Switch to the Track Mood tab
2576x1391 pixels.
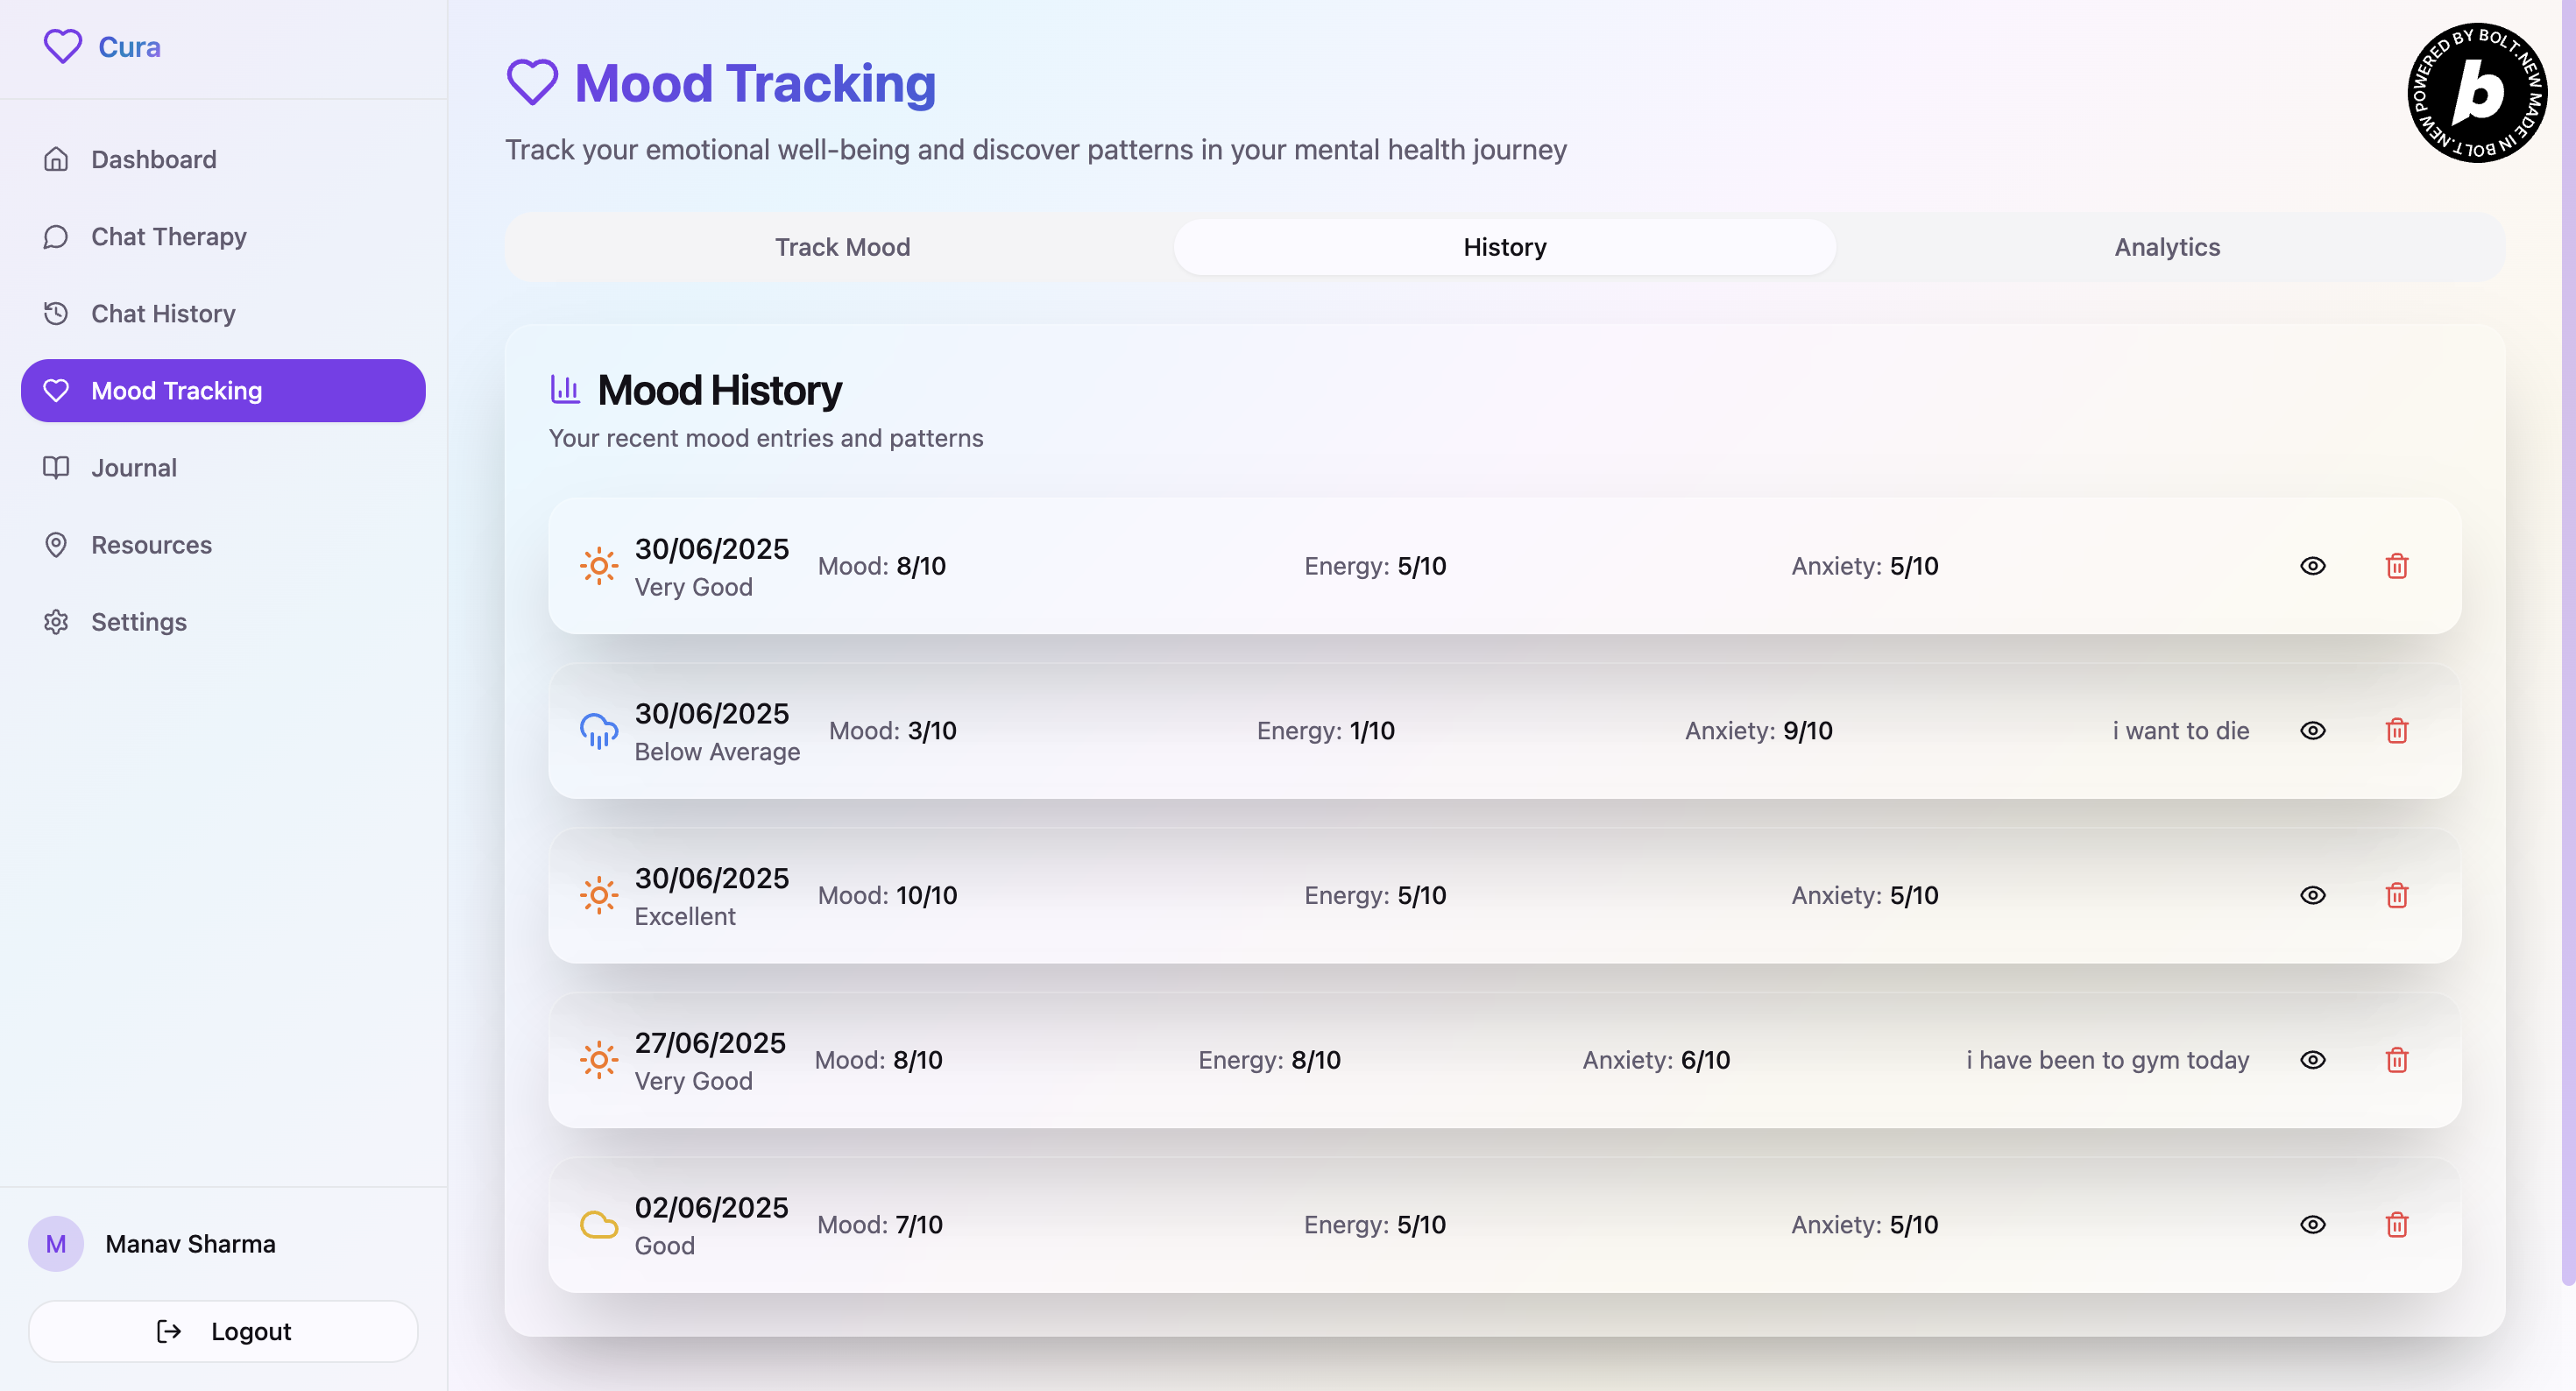[842, 247]
